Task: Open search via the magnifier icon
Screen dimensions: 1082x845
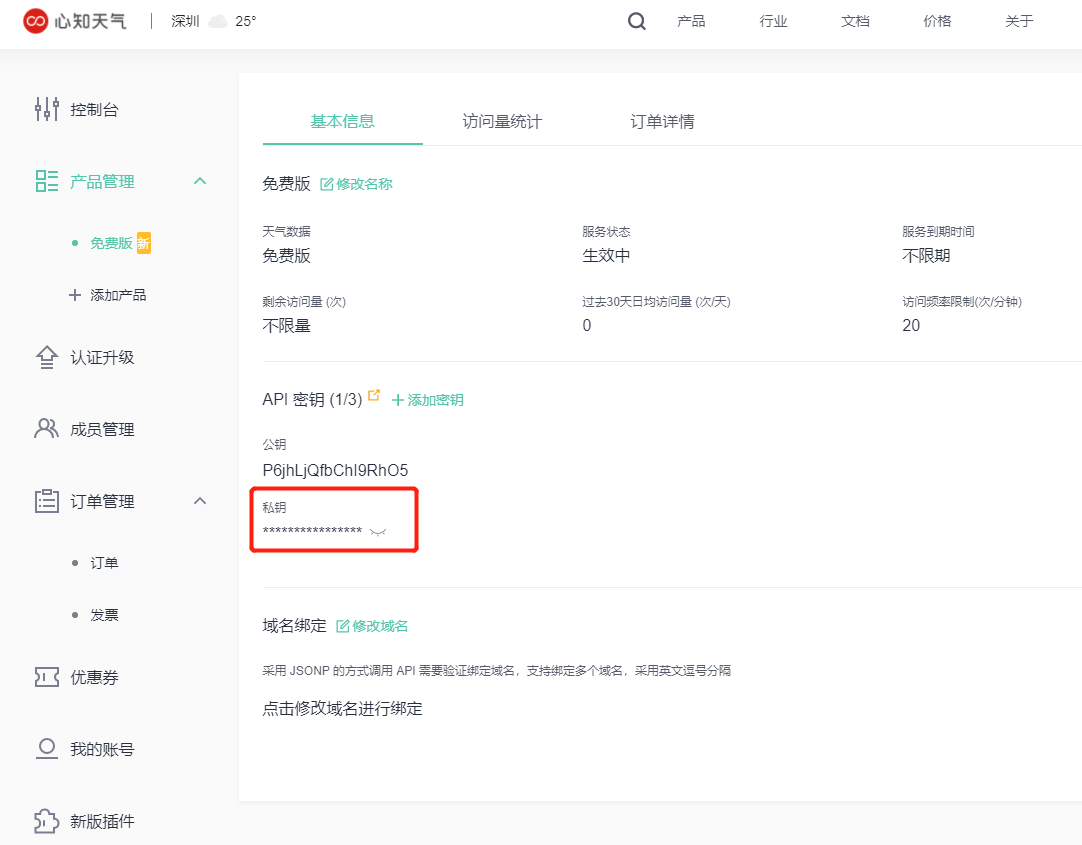Action: 636,20
